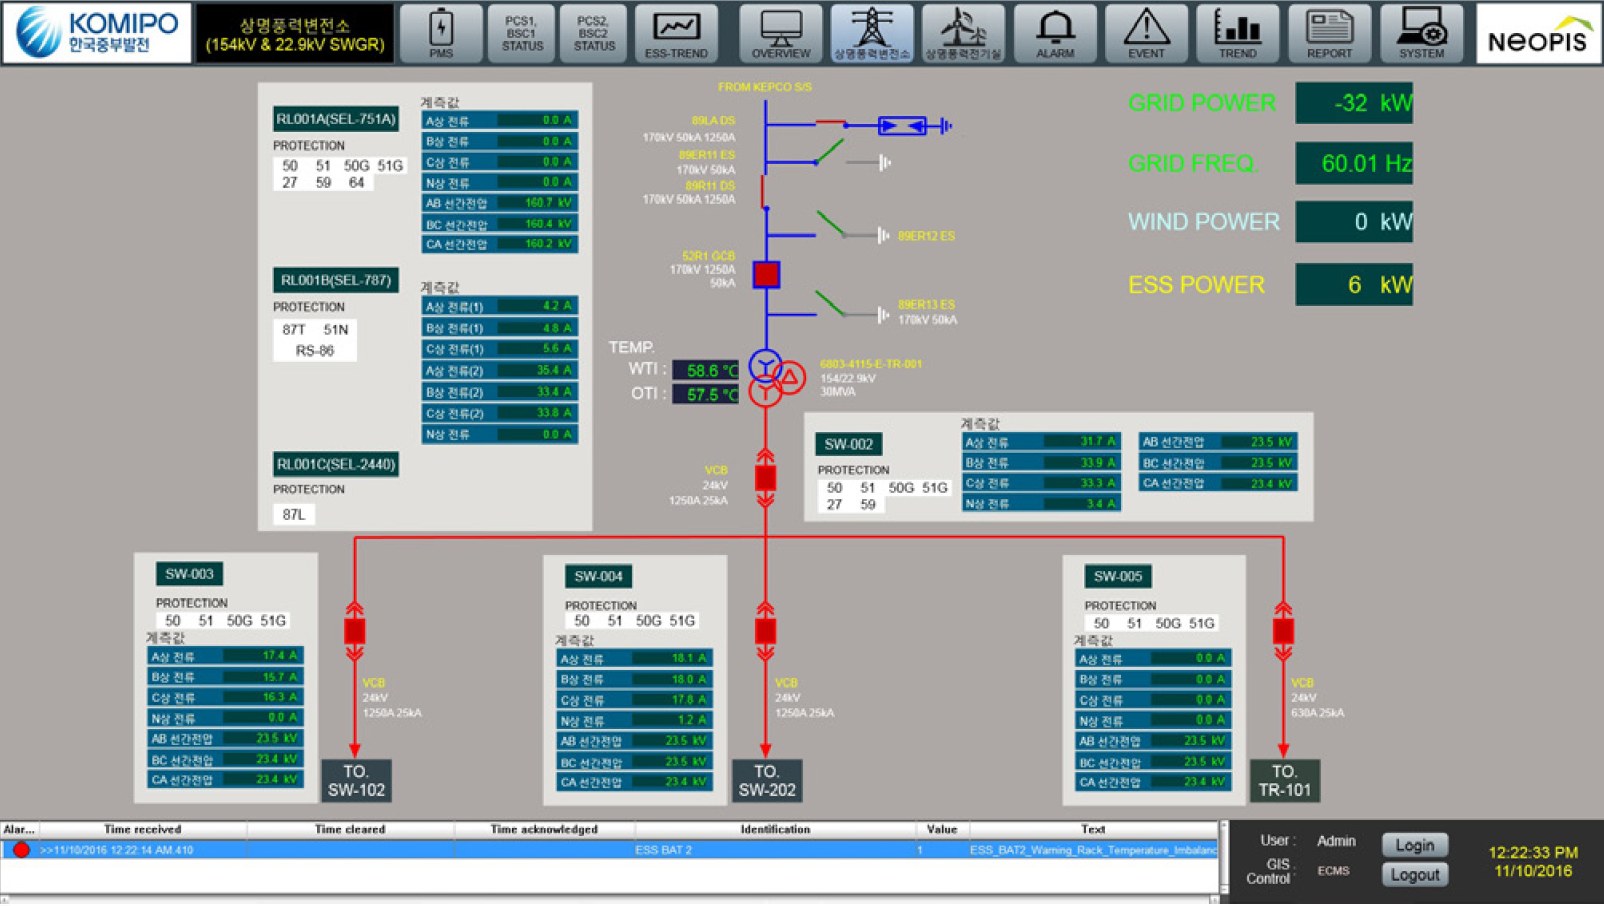
Task: Click the Logout button
Action: (1414, 875)
